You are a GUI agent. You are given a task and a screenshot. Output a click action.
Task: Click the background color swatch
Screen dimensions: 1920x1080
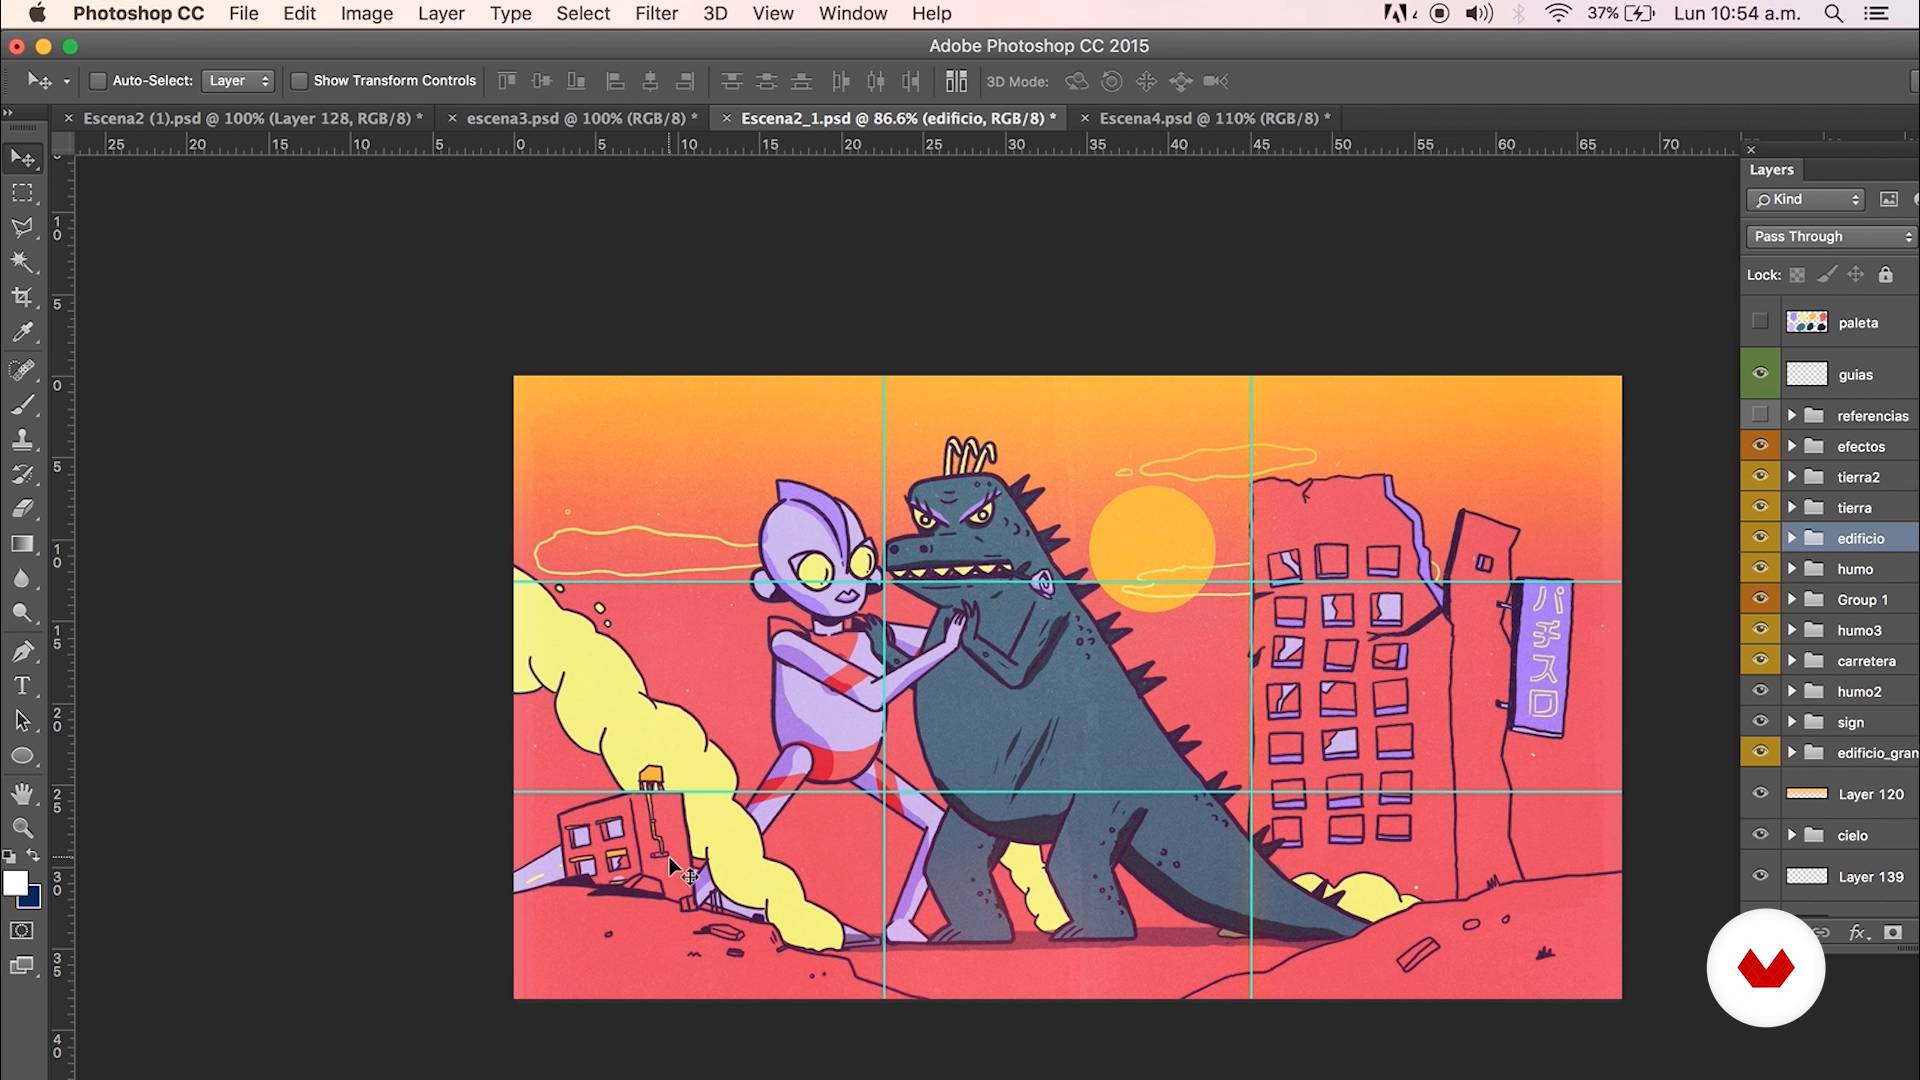click(33, 900)
